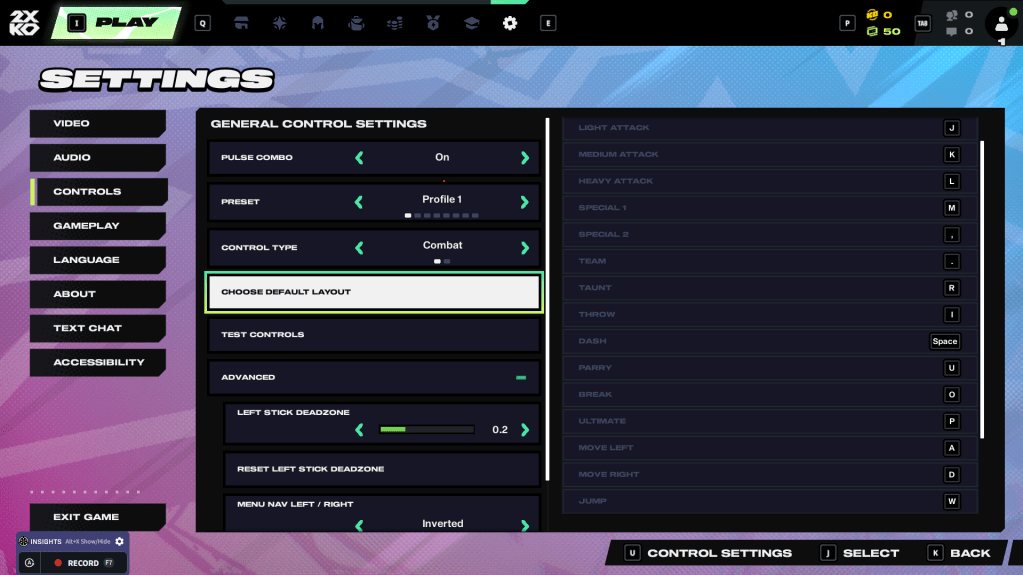Select the graduation cap tutorial icon
The width and height of the screenshot is (1023, 575).
pyautogui.click(x=471, y=23)
